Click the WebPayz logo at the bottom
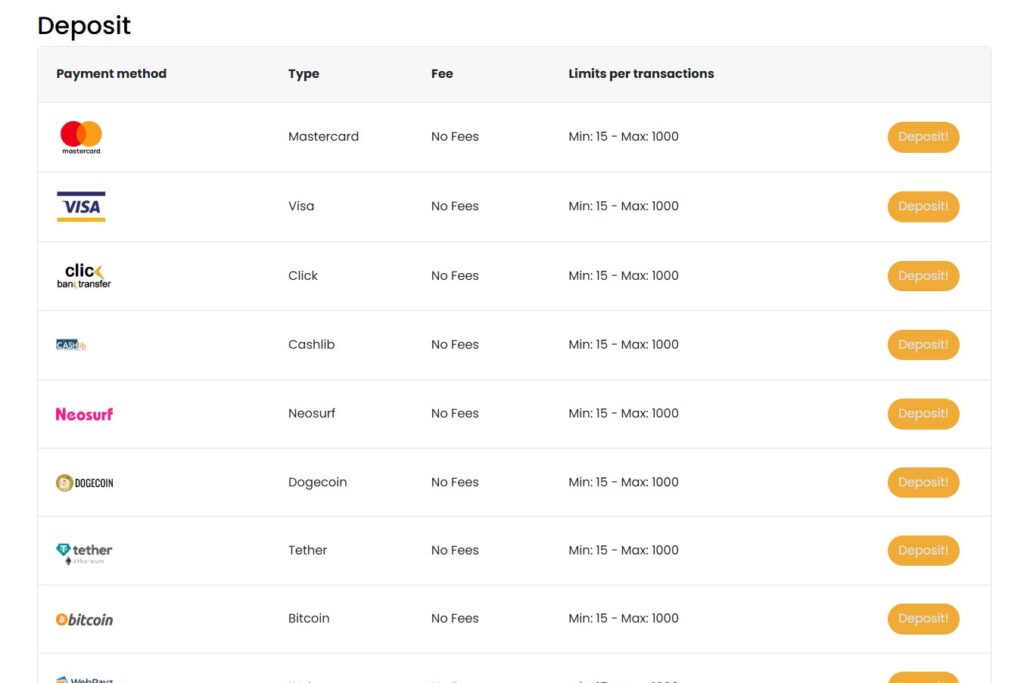Image resolution: width=1024 pixels, height=683 pixels. point(84,678)
